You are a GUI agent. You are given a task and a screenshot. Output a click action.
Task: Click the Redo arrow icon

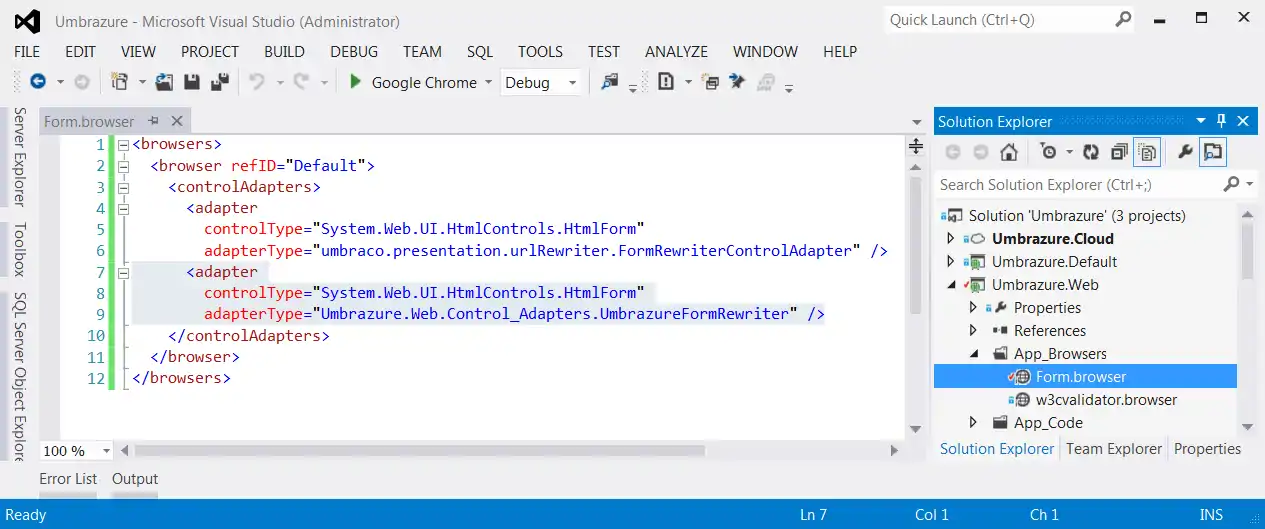pos(301,82)
